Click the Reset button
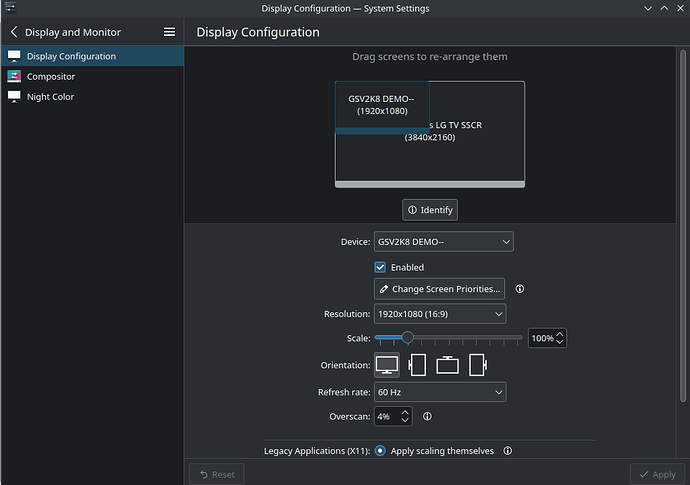 217,474
